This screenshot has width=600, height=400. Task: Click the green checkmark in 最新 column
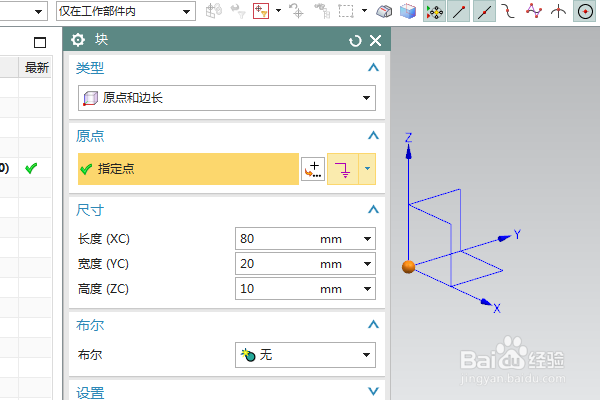31,168
